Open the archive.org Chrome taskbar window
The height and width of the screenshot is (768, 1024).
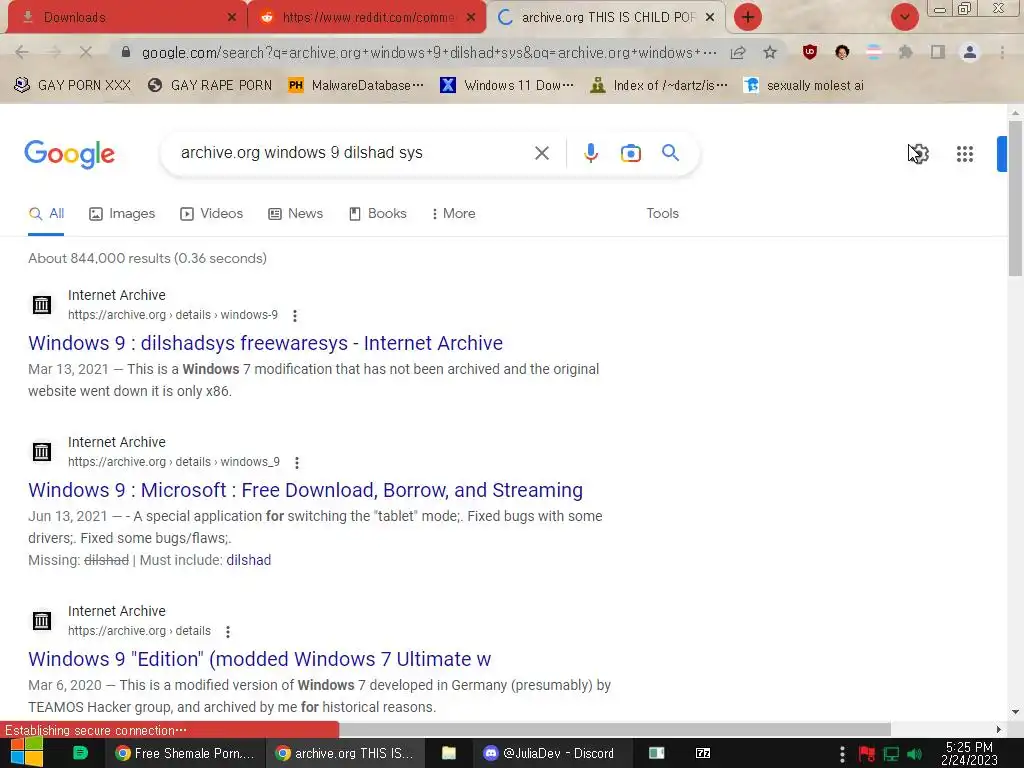[x=345, y=754]
